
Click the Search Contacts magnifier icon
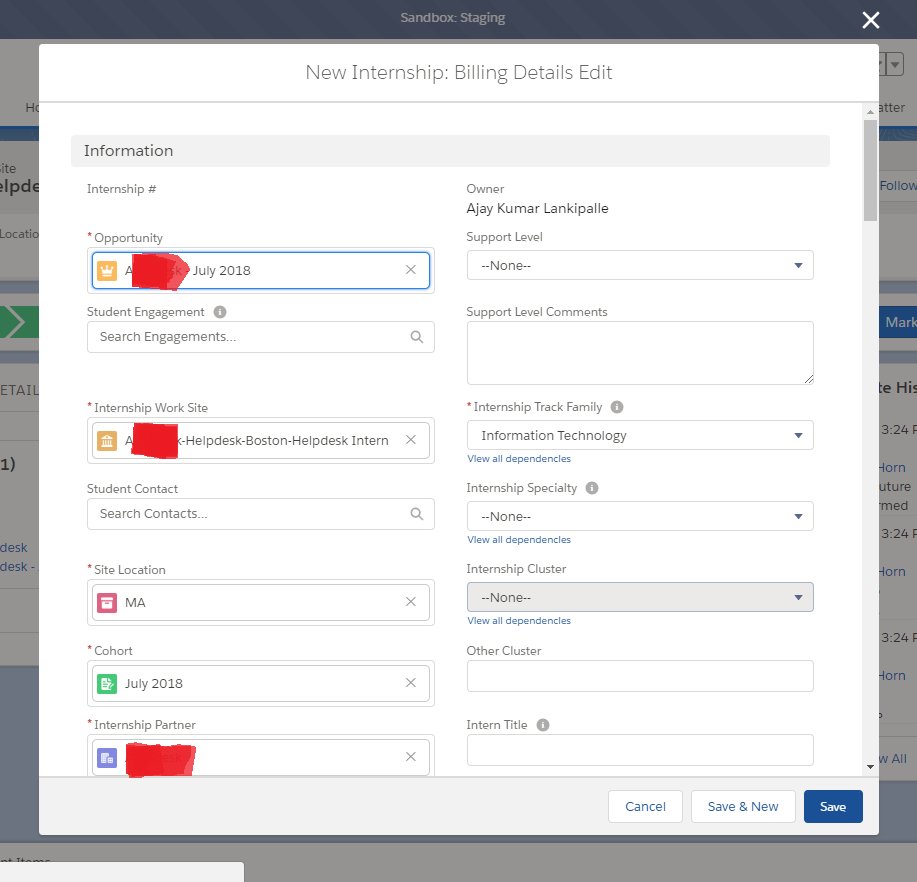pyautogui.click(x=416, y=514)
